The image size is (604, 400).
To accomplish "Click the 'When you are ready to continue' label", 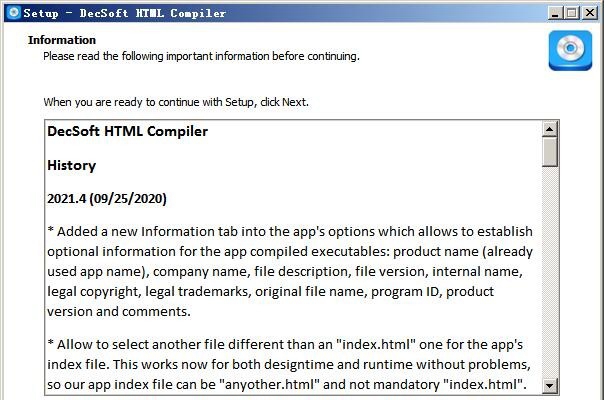I will click(176, 102).
